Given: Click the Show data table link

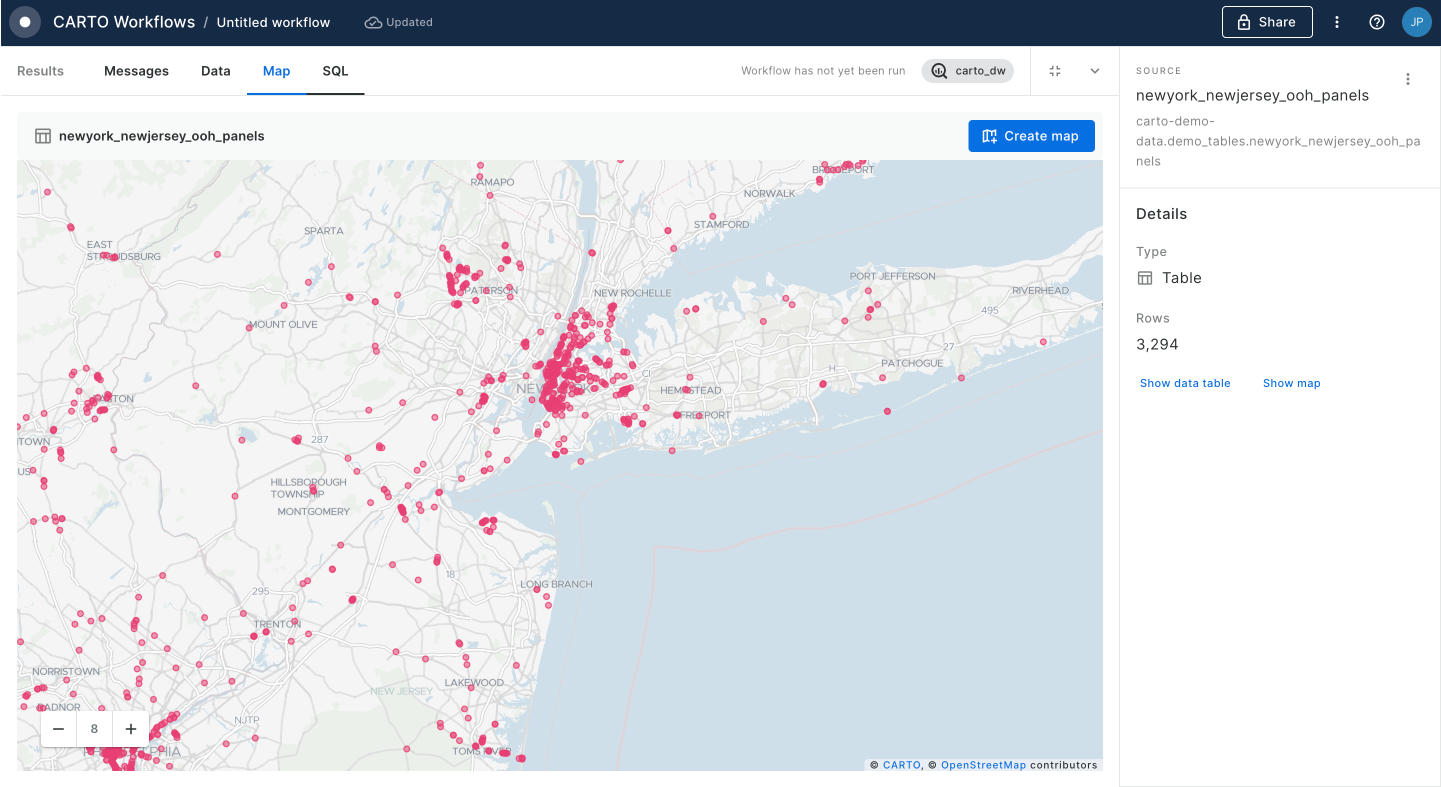Looking at the screenshot, I should [1185, 383].
